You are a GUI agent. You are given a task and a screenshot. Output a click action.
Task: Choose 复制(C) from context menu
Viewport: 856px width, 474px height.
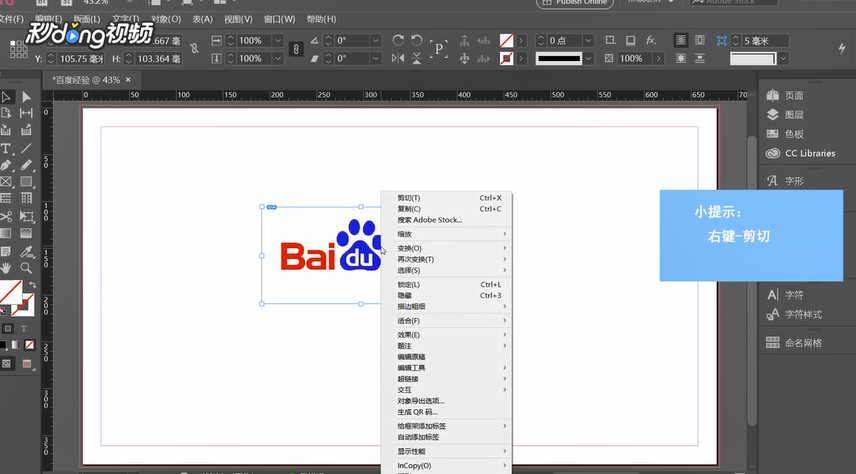[x=446, y=209]
